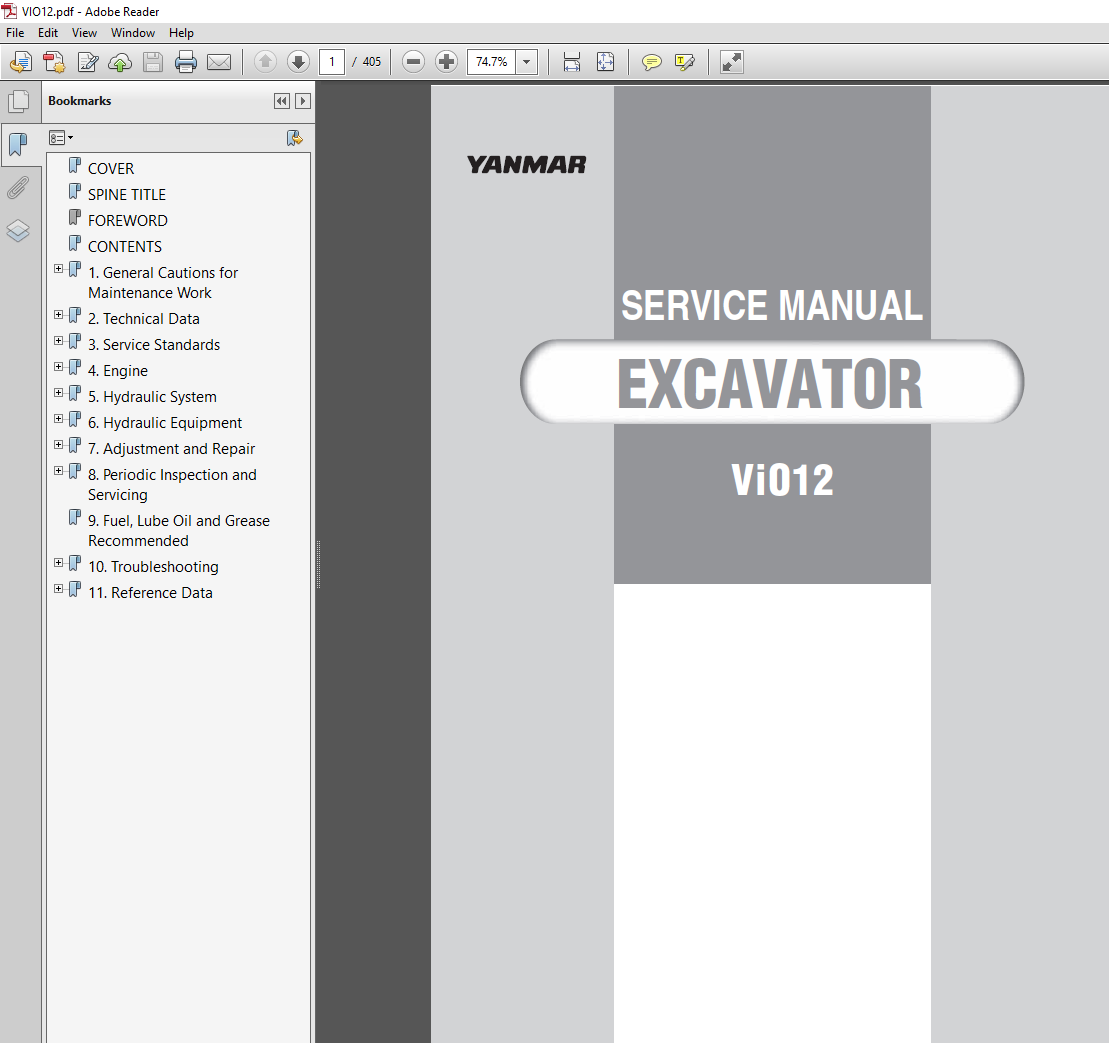This screenshot has height=1043, width=1109.
Task: Click the expand panel right-arrow button
Action: point(303,101)
